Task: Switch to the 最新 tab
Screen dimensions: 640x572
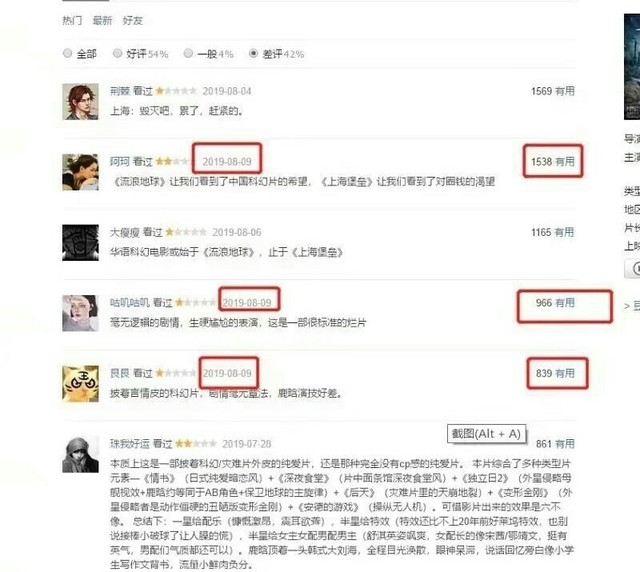Action: coord(102,20)
